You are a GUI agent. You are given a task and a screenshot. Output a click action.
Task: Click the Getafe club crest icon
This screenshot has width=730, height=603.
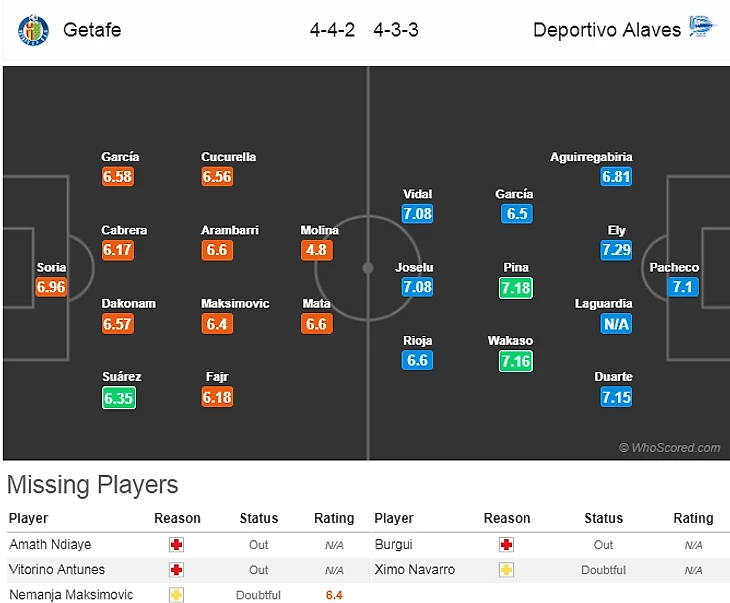coord(33,29)
